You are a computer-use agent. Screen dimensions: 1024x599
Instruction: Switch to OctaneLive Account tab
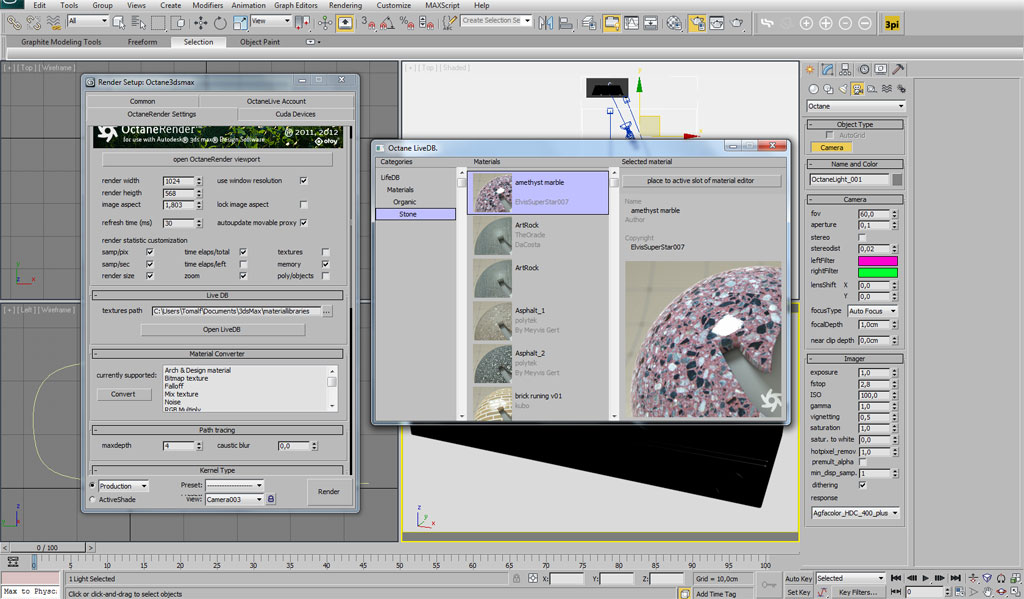[276, 101]
